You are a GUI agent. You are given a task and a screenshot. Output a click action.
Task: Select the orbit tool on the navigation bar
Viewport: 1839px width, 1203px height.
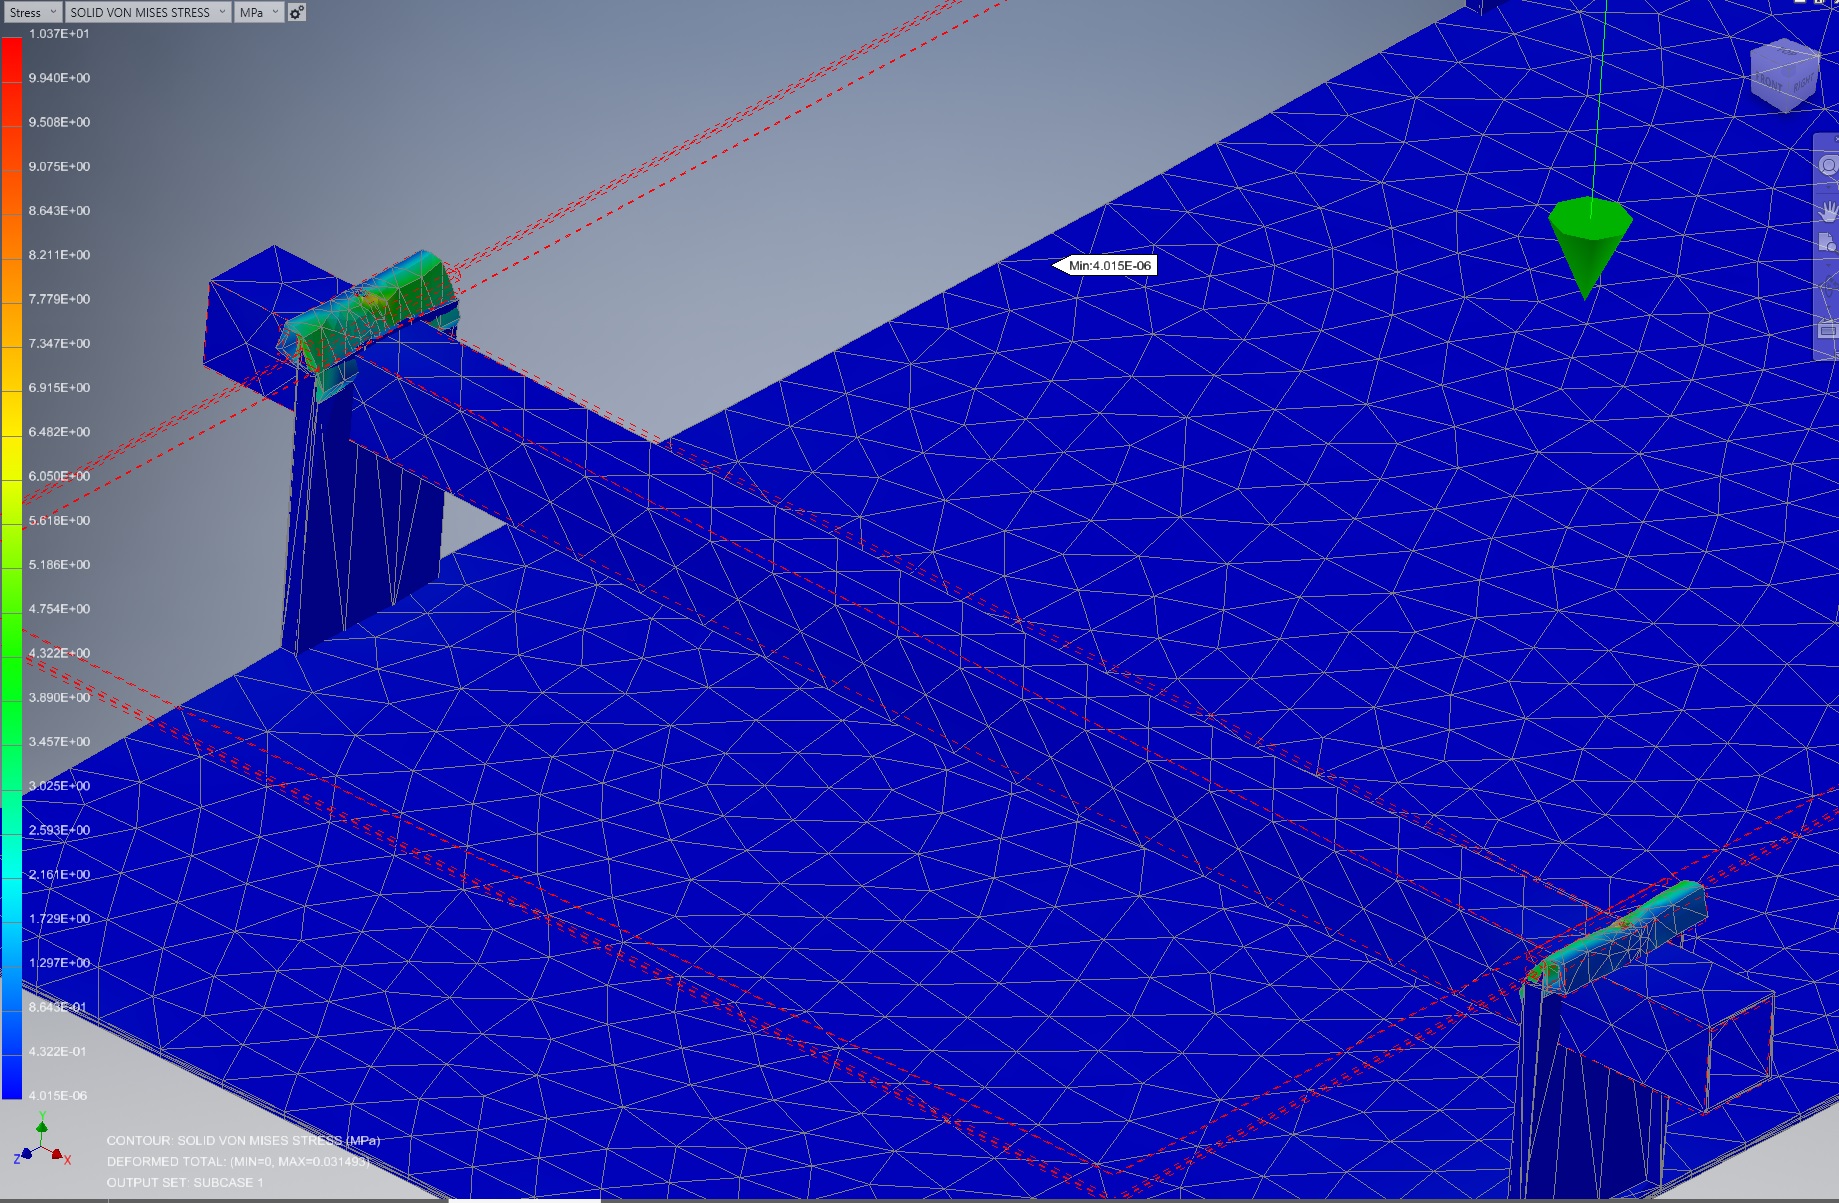(1828, 286)
